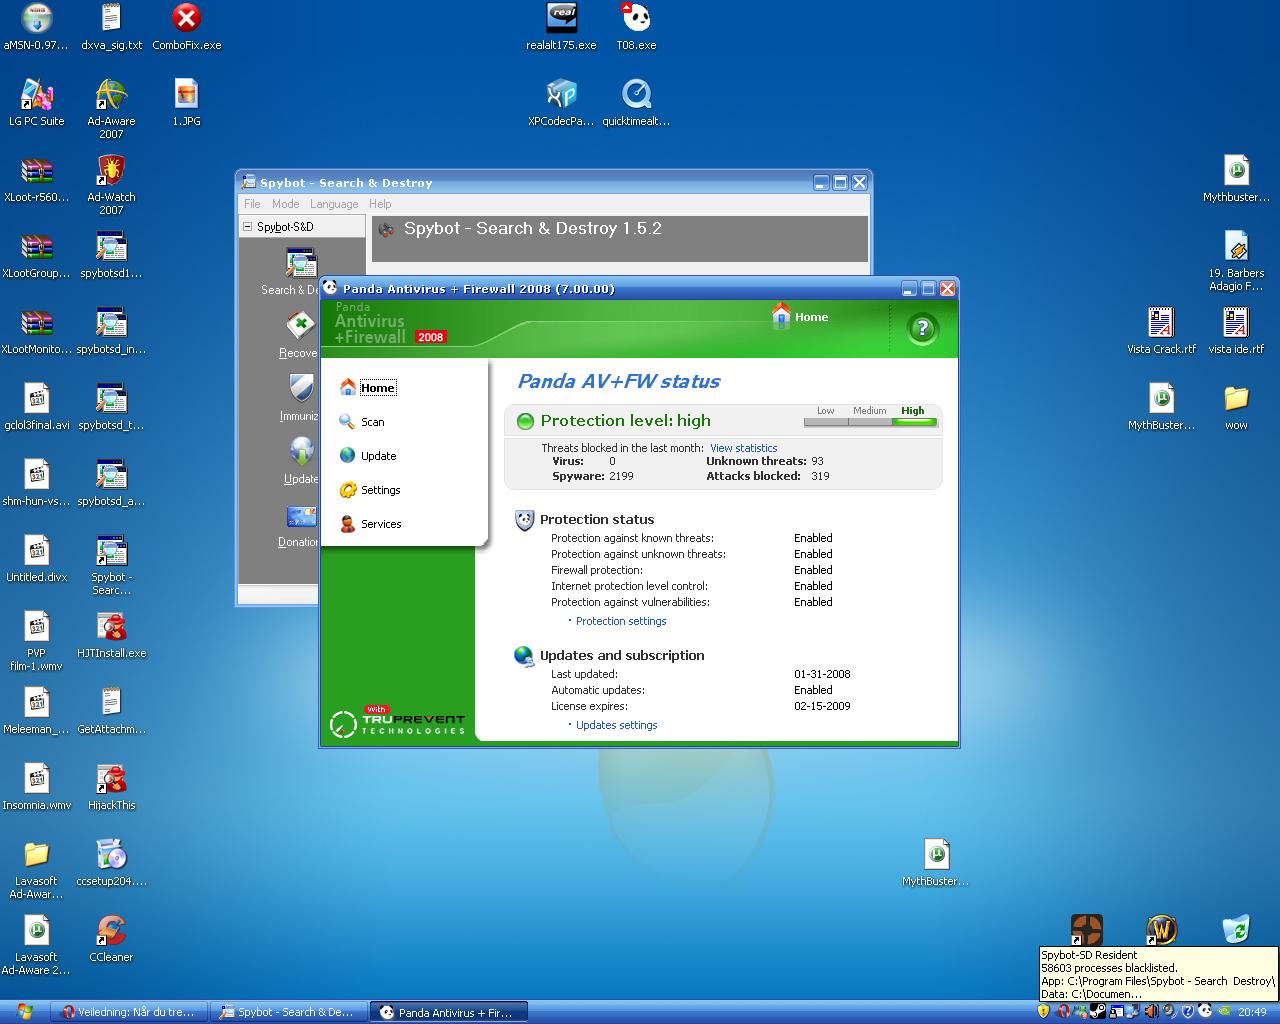
Task: Open the Mode menu in Spybot
Action: click(x=285, y=204)
